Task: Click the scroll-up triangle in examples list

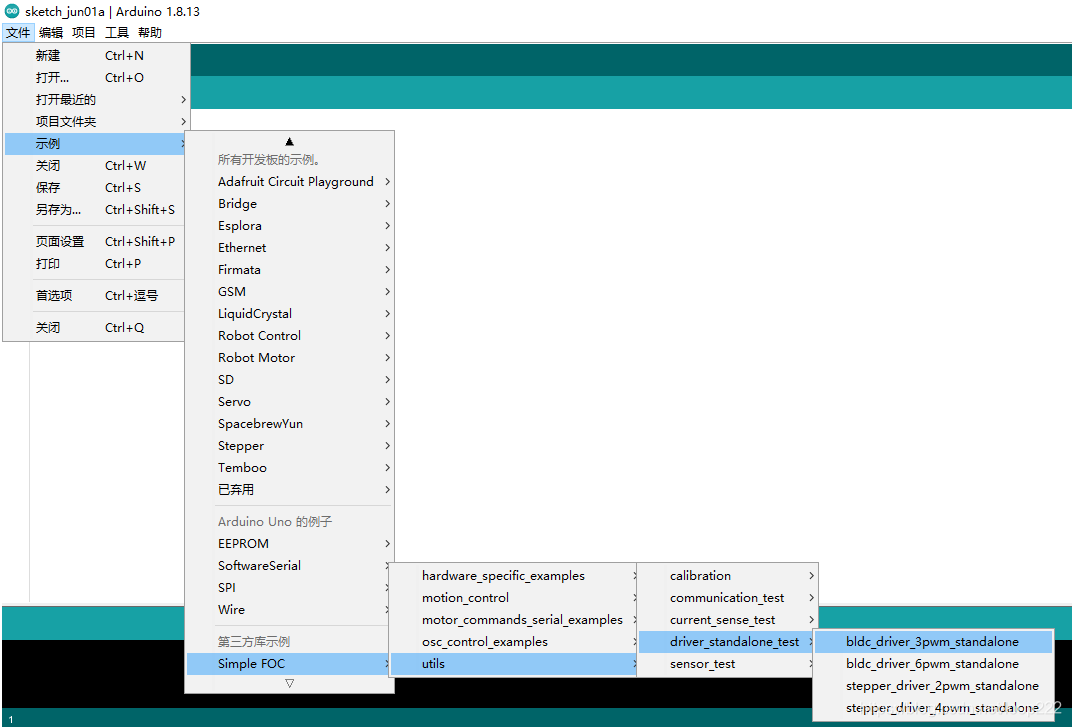Action: [289, 142]
